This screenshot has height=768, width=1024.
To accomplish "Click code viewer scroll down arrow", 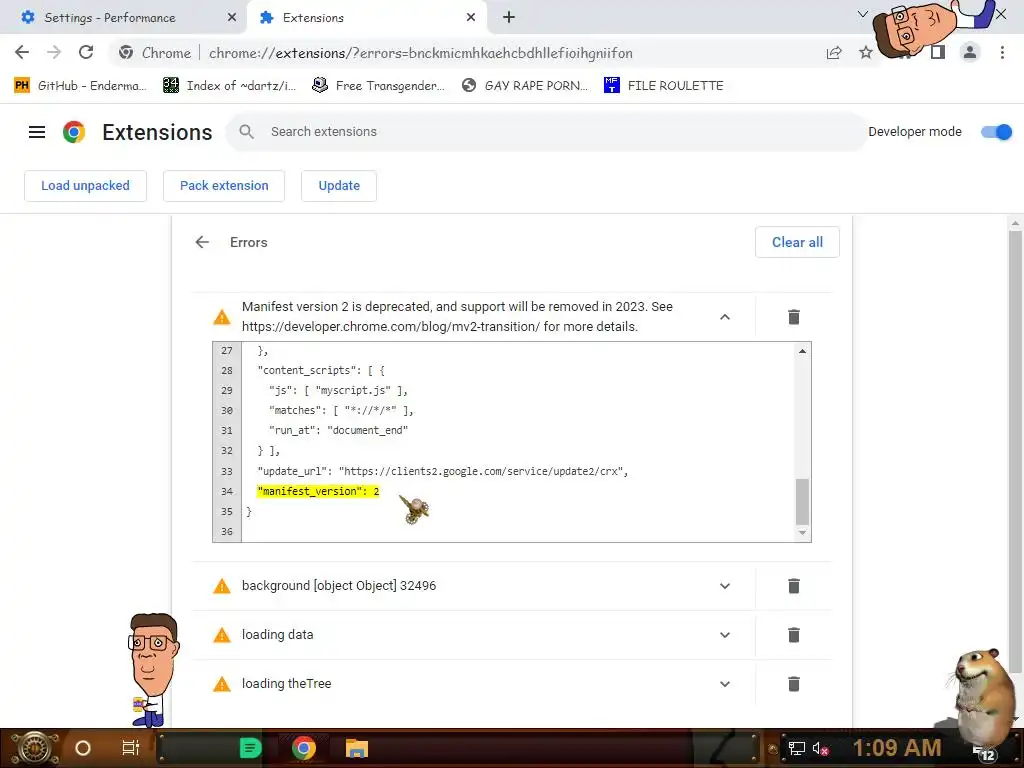I will (803, 533).
